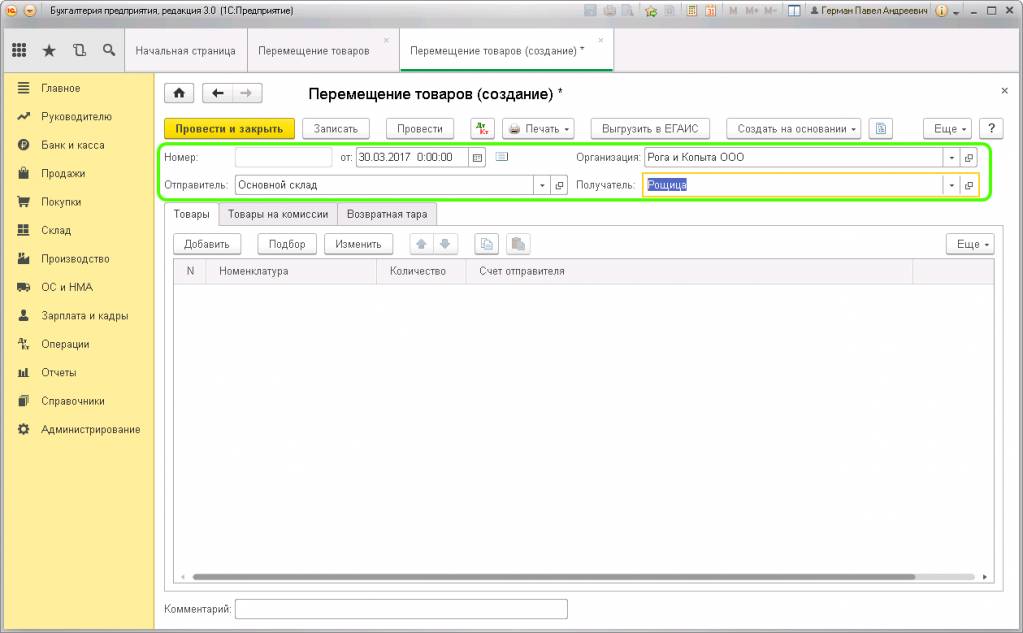Open the main menu arrow in the title bar

pos(29,10)
